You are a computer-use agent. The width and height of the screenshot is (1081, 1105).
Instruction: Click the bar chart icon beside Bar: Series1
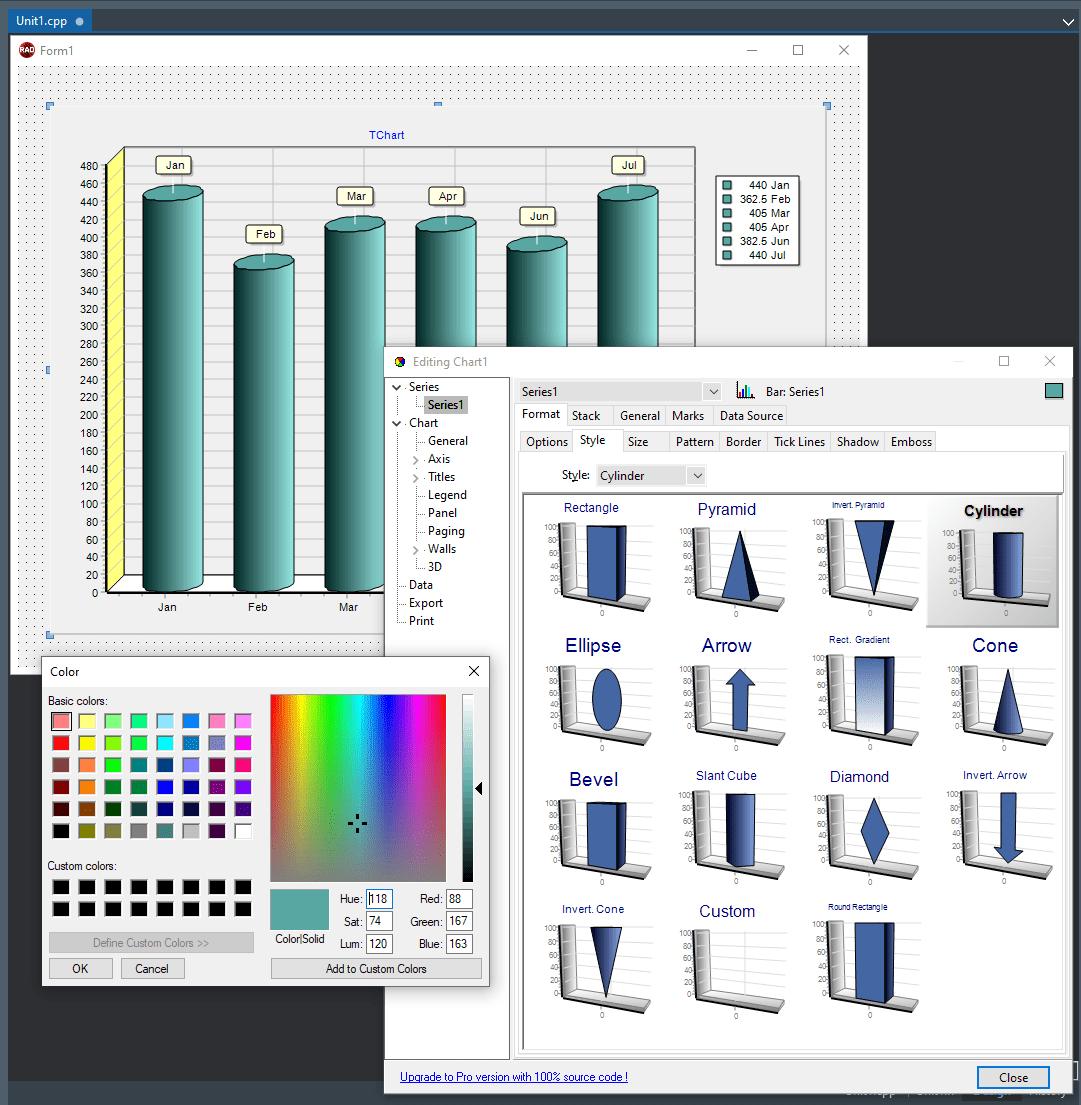click(744, 390)
